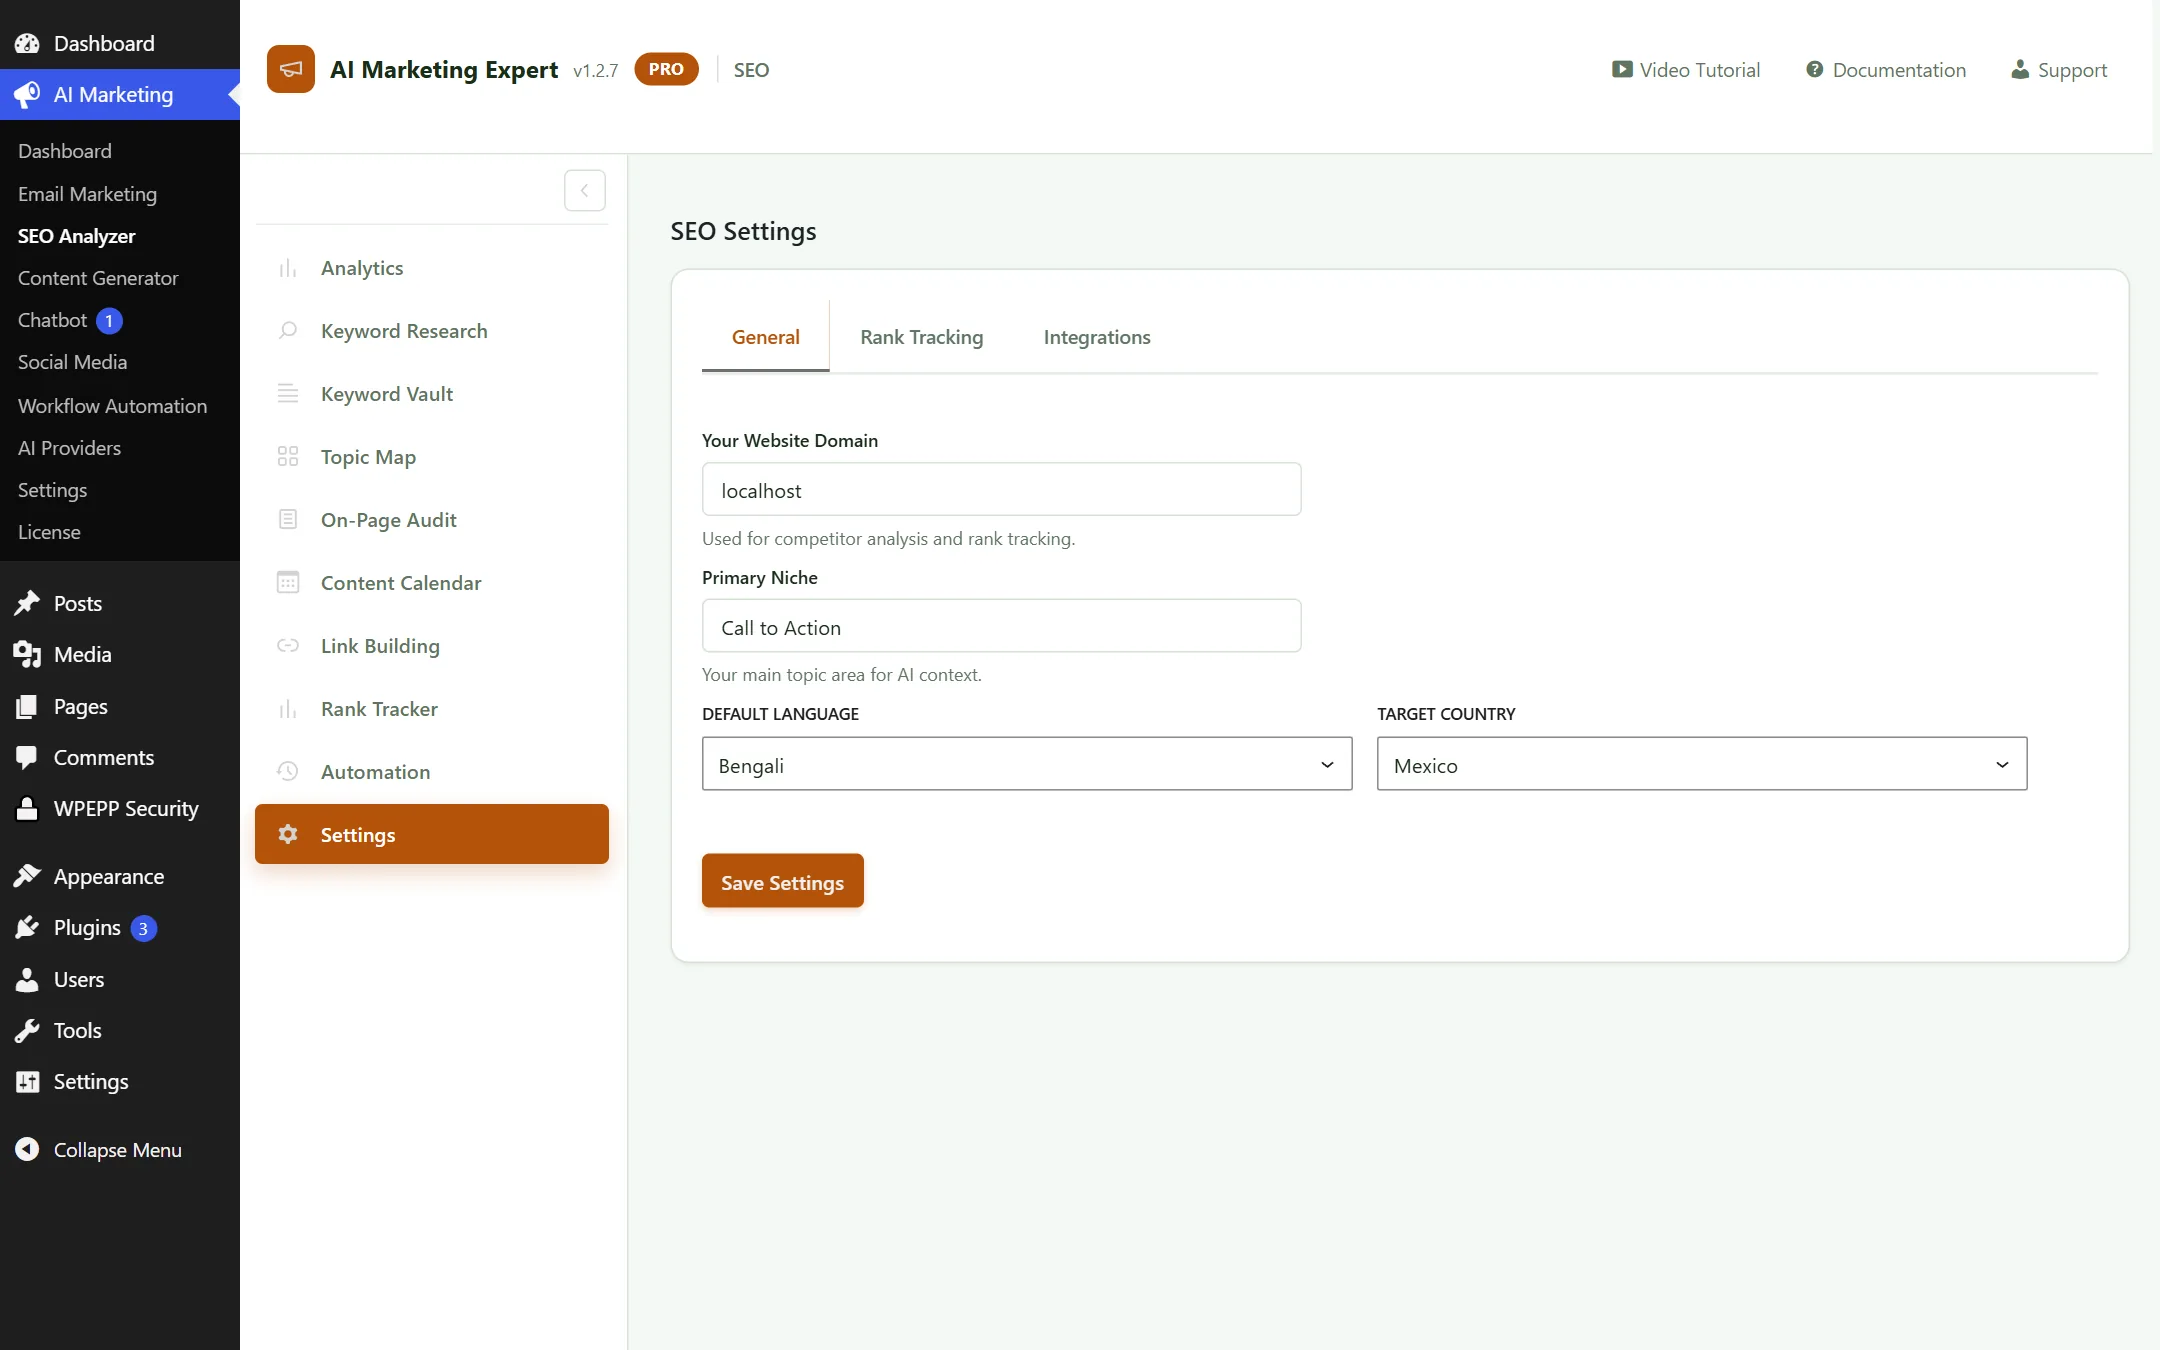Click the Automation clock icon
Image resolution: width=2160 pixels, height=1350 pixels.
point(288,772)
